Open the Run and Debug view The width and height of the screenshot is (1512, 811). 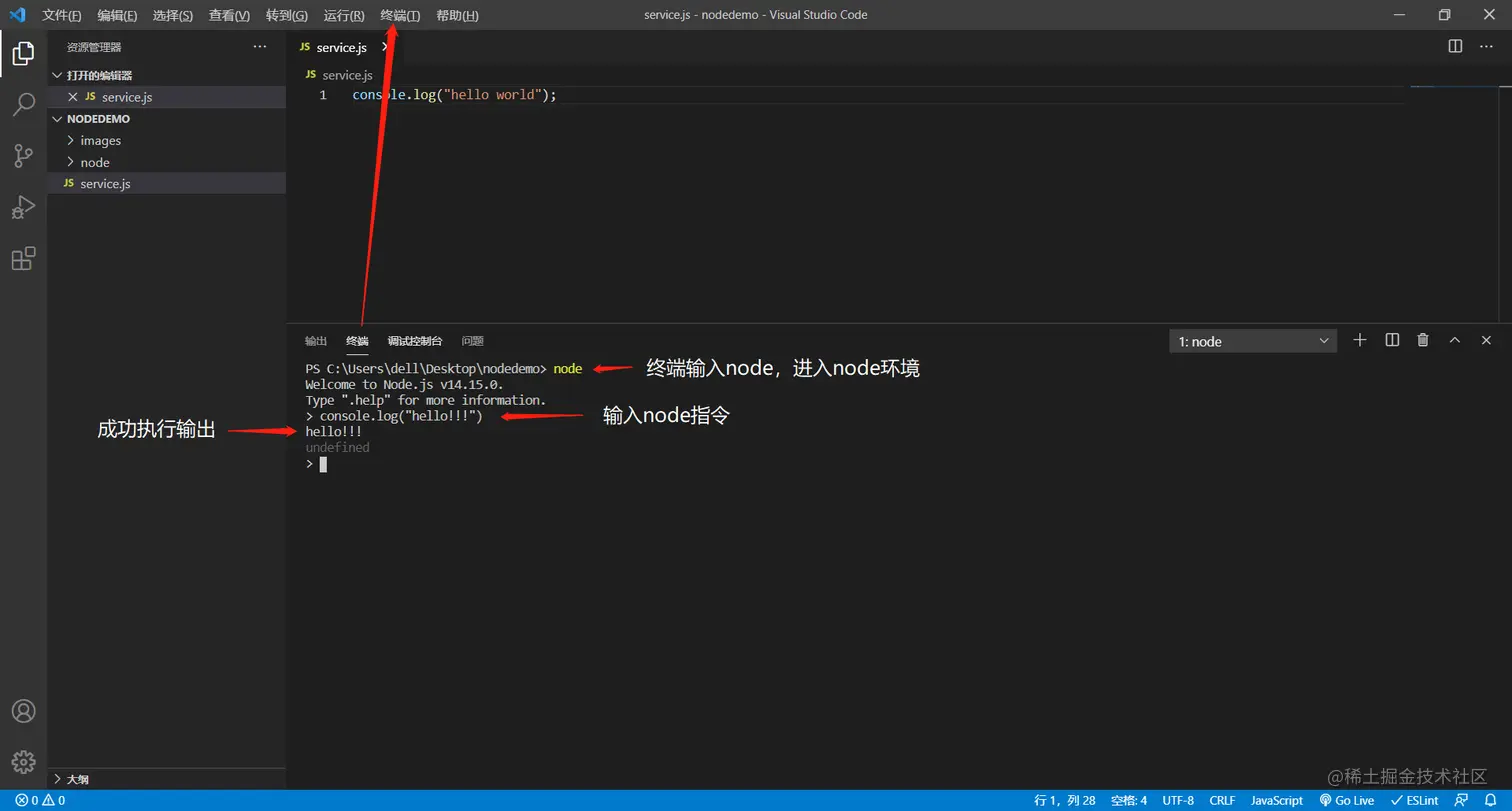tap(23, 207)
